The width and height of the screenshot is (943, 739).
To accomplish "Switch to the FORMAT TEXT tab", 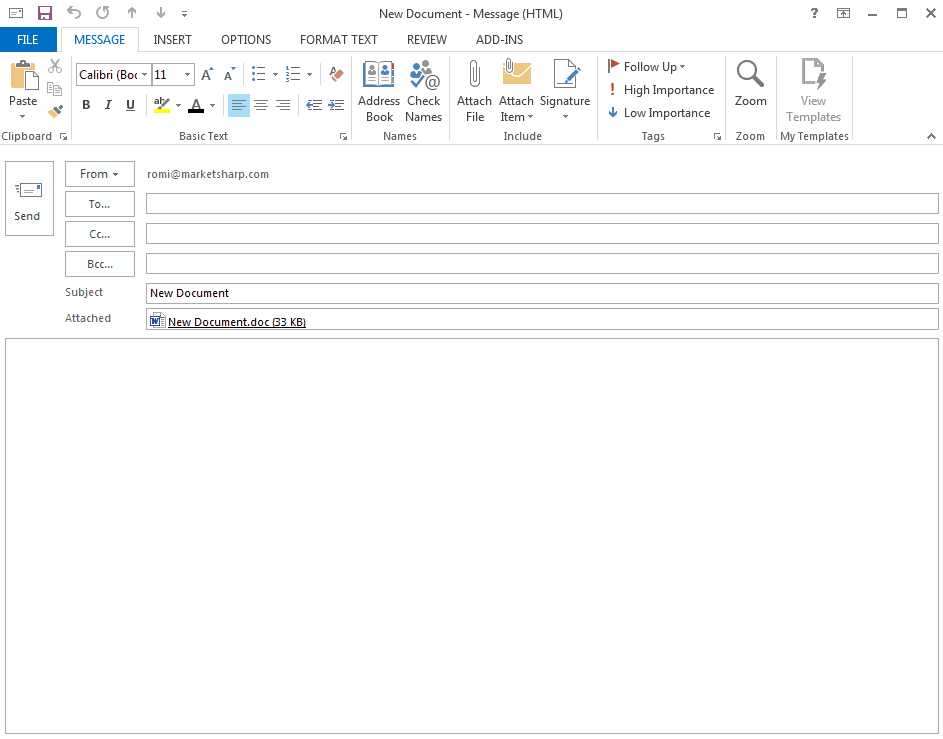I will tap(339, 40).
